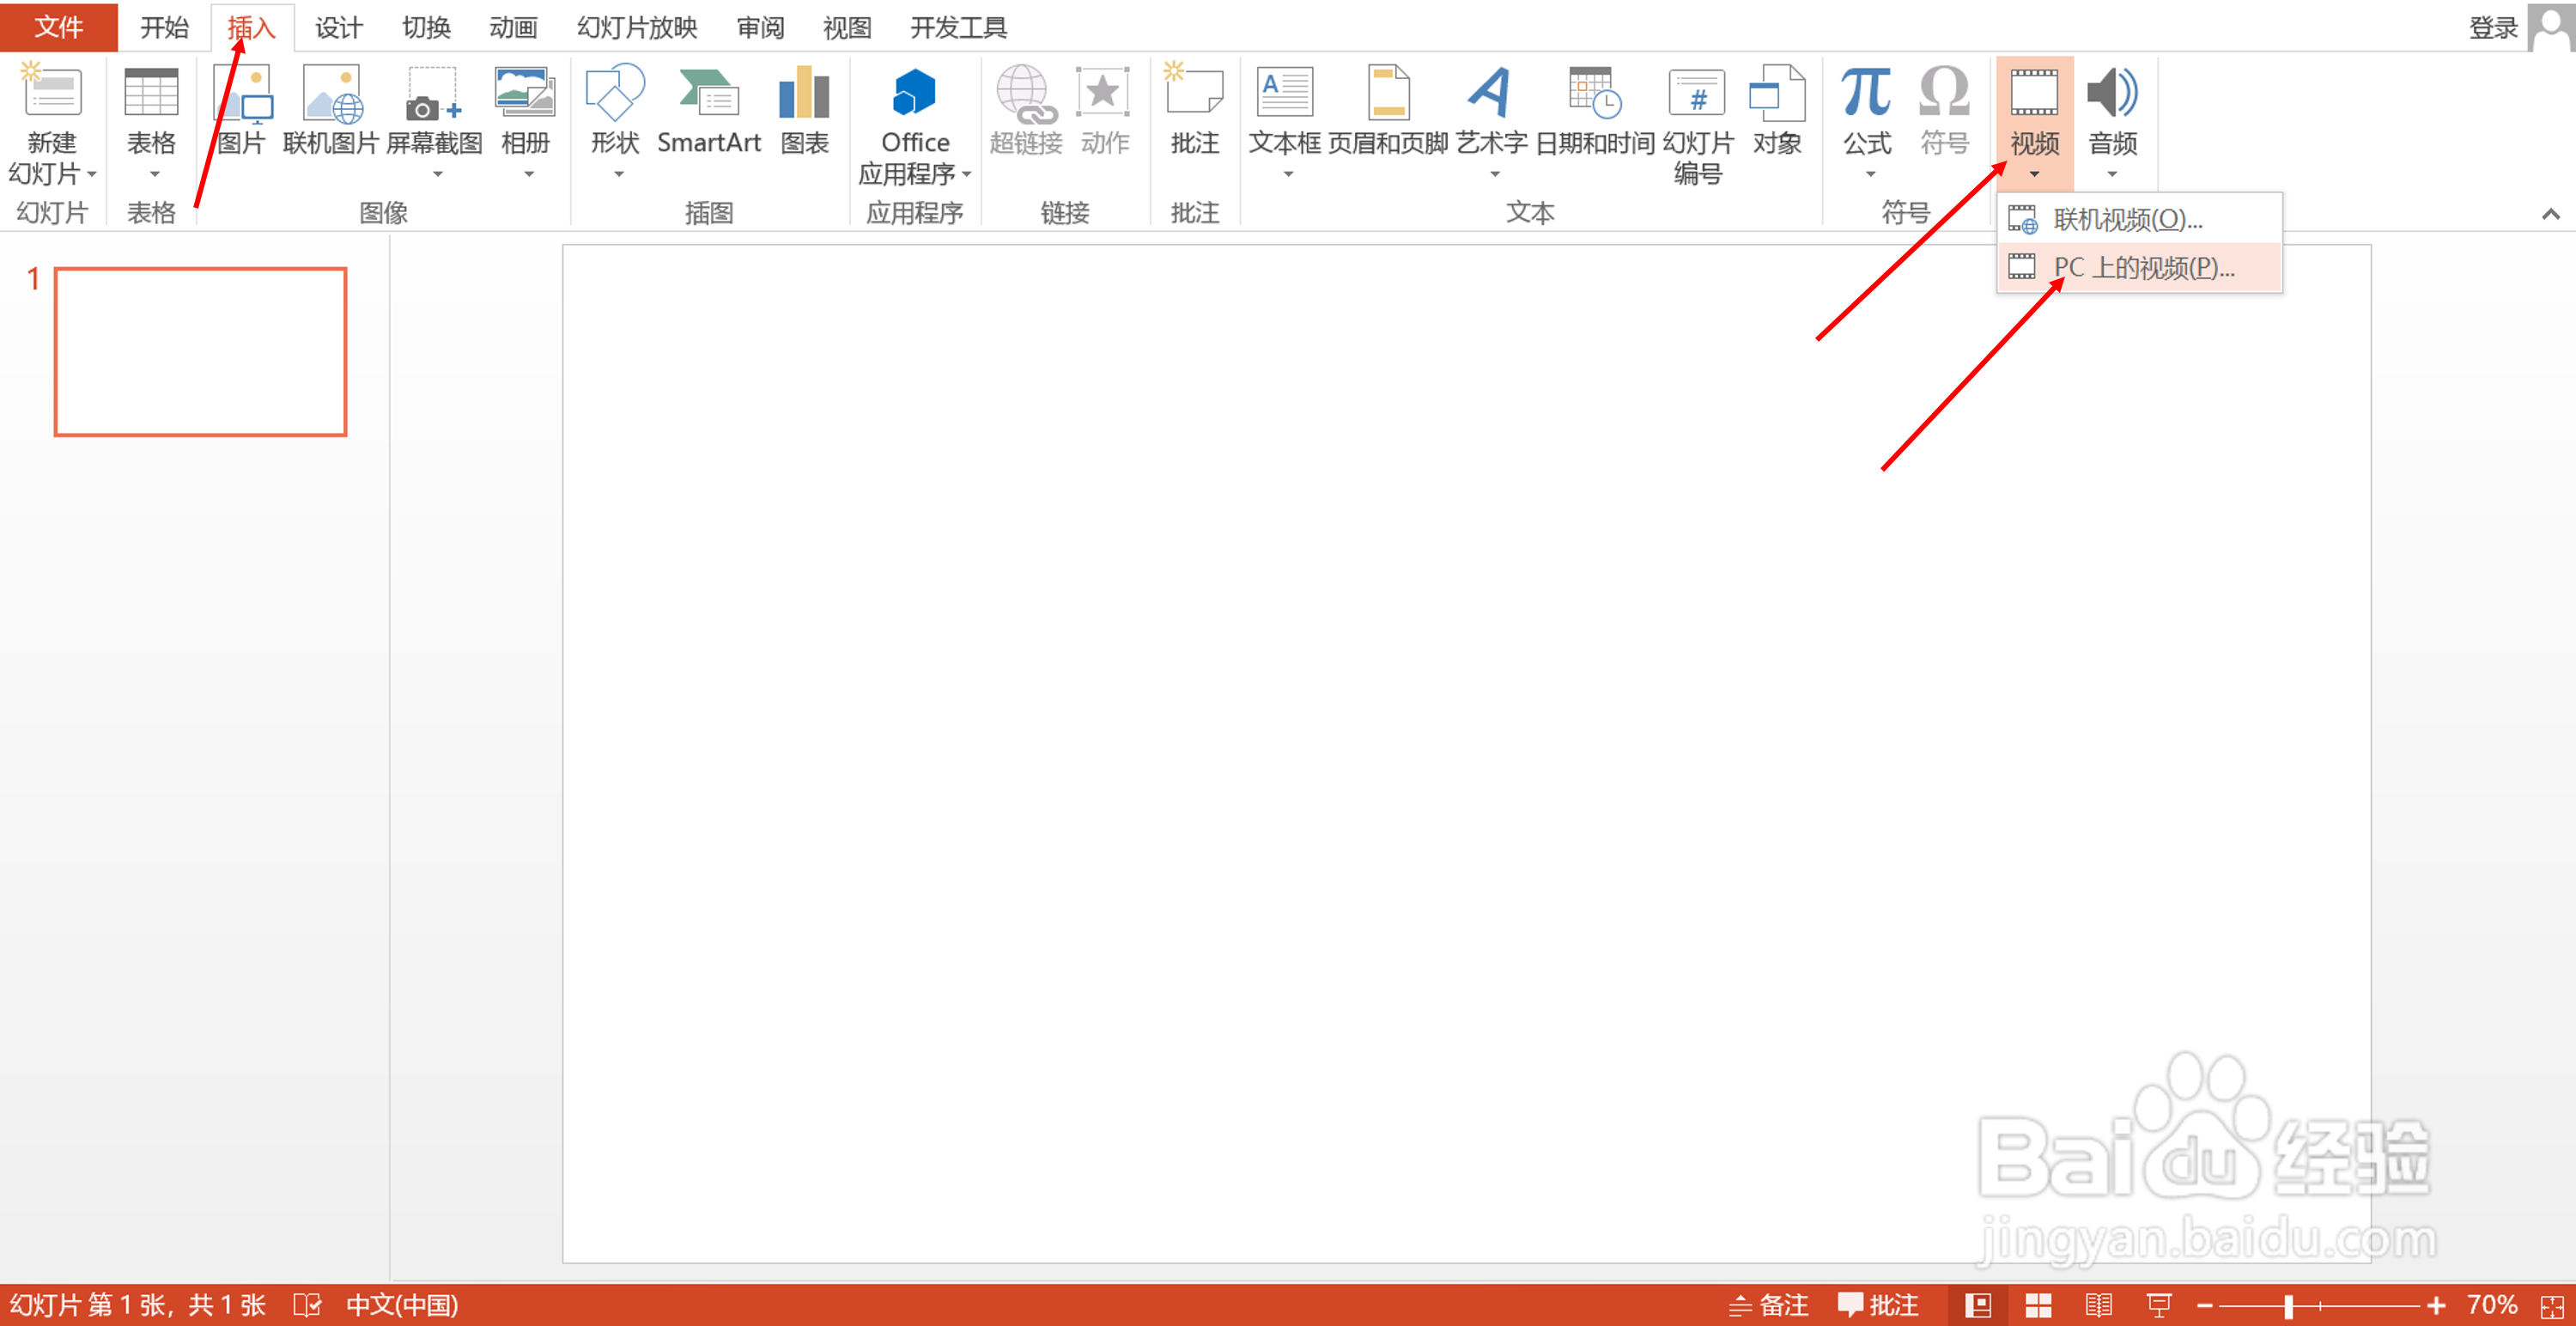Collapse the ribbon with the chevron
2576x1326 pixels.
coord(2550,214)
